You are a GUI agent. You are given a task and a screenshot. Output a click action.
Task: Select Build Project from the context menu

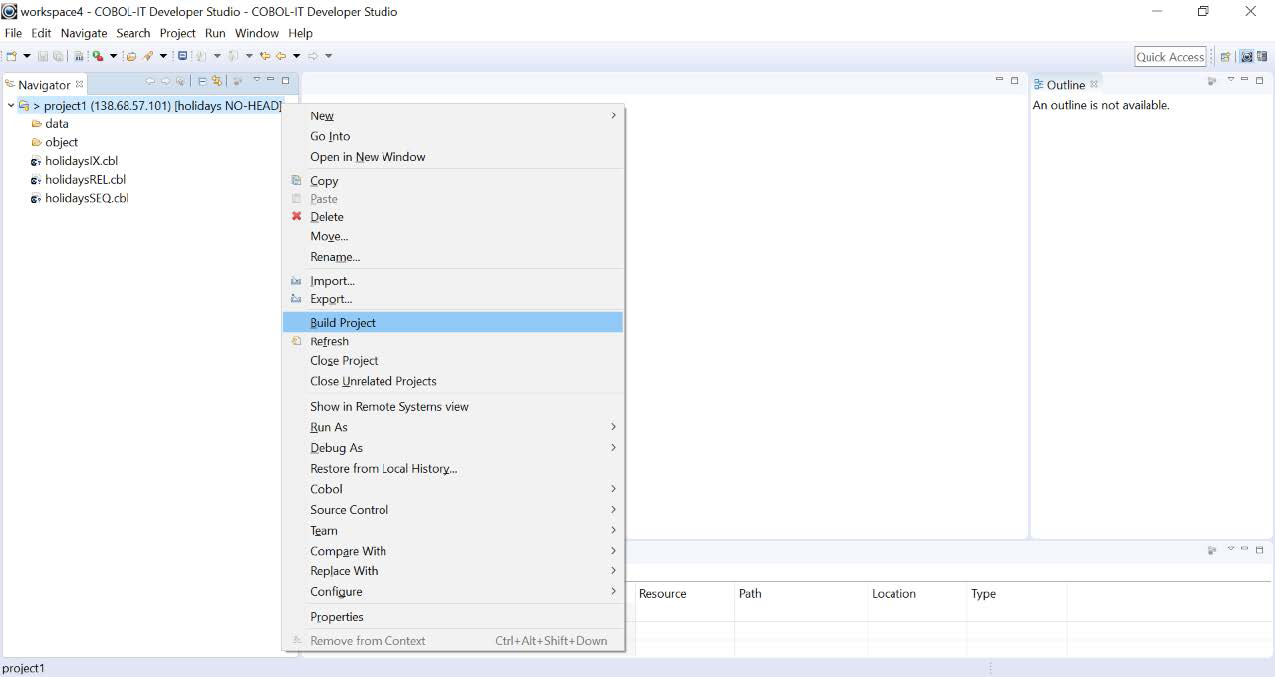tap(343, 323)
